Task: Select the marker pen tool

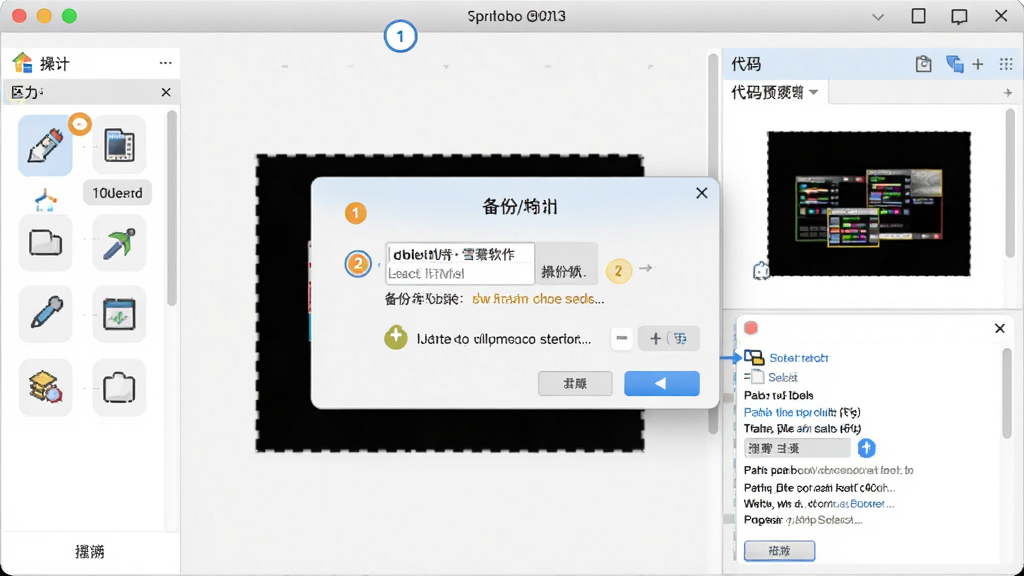Action: pyautogui.click(x=45, y=146)
